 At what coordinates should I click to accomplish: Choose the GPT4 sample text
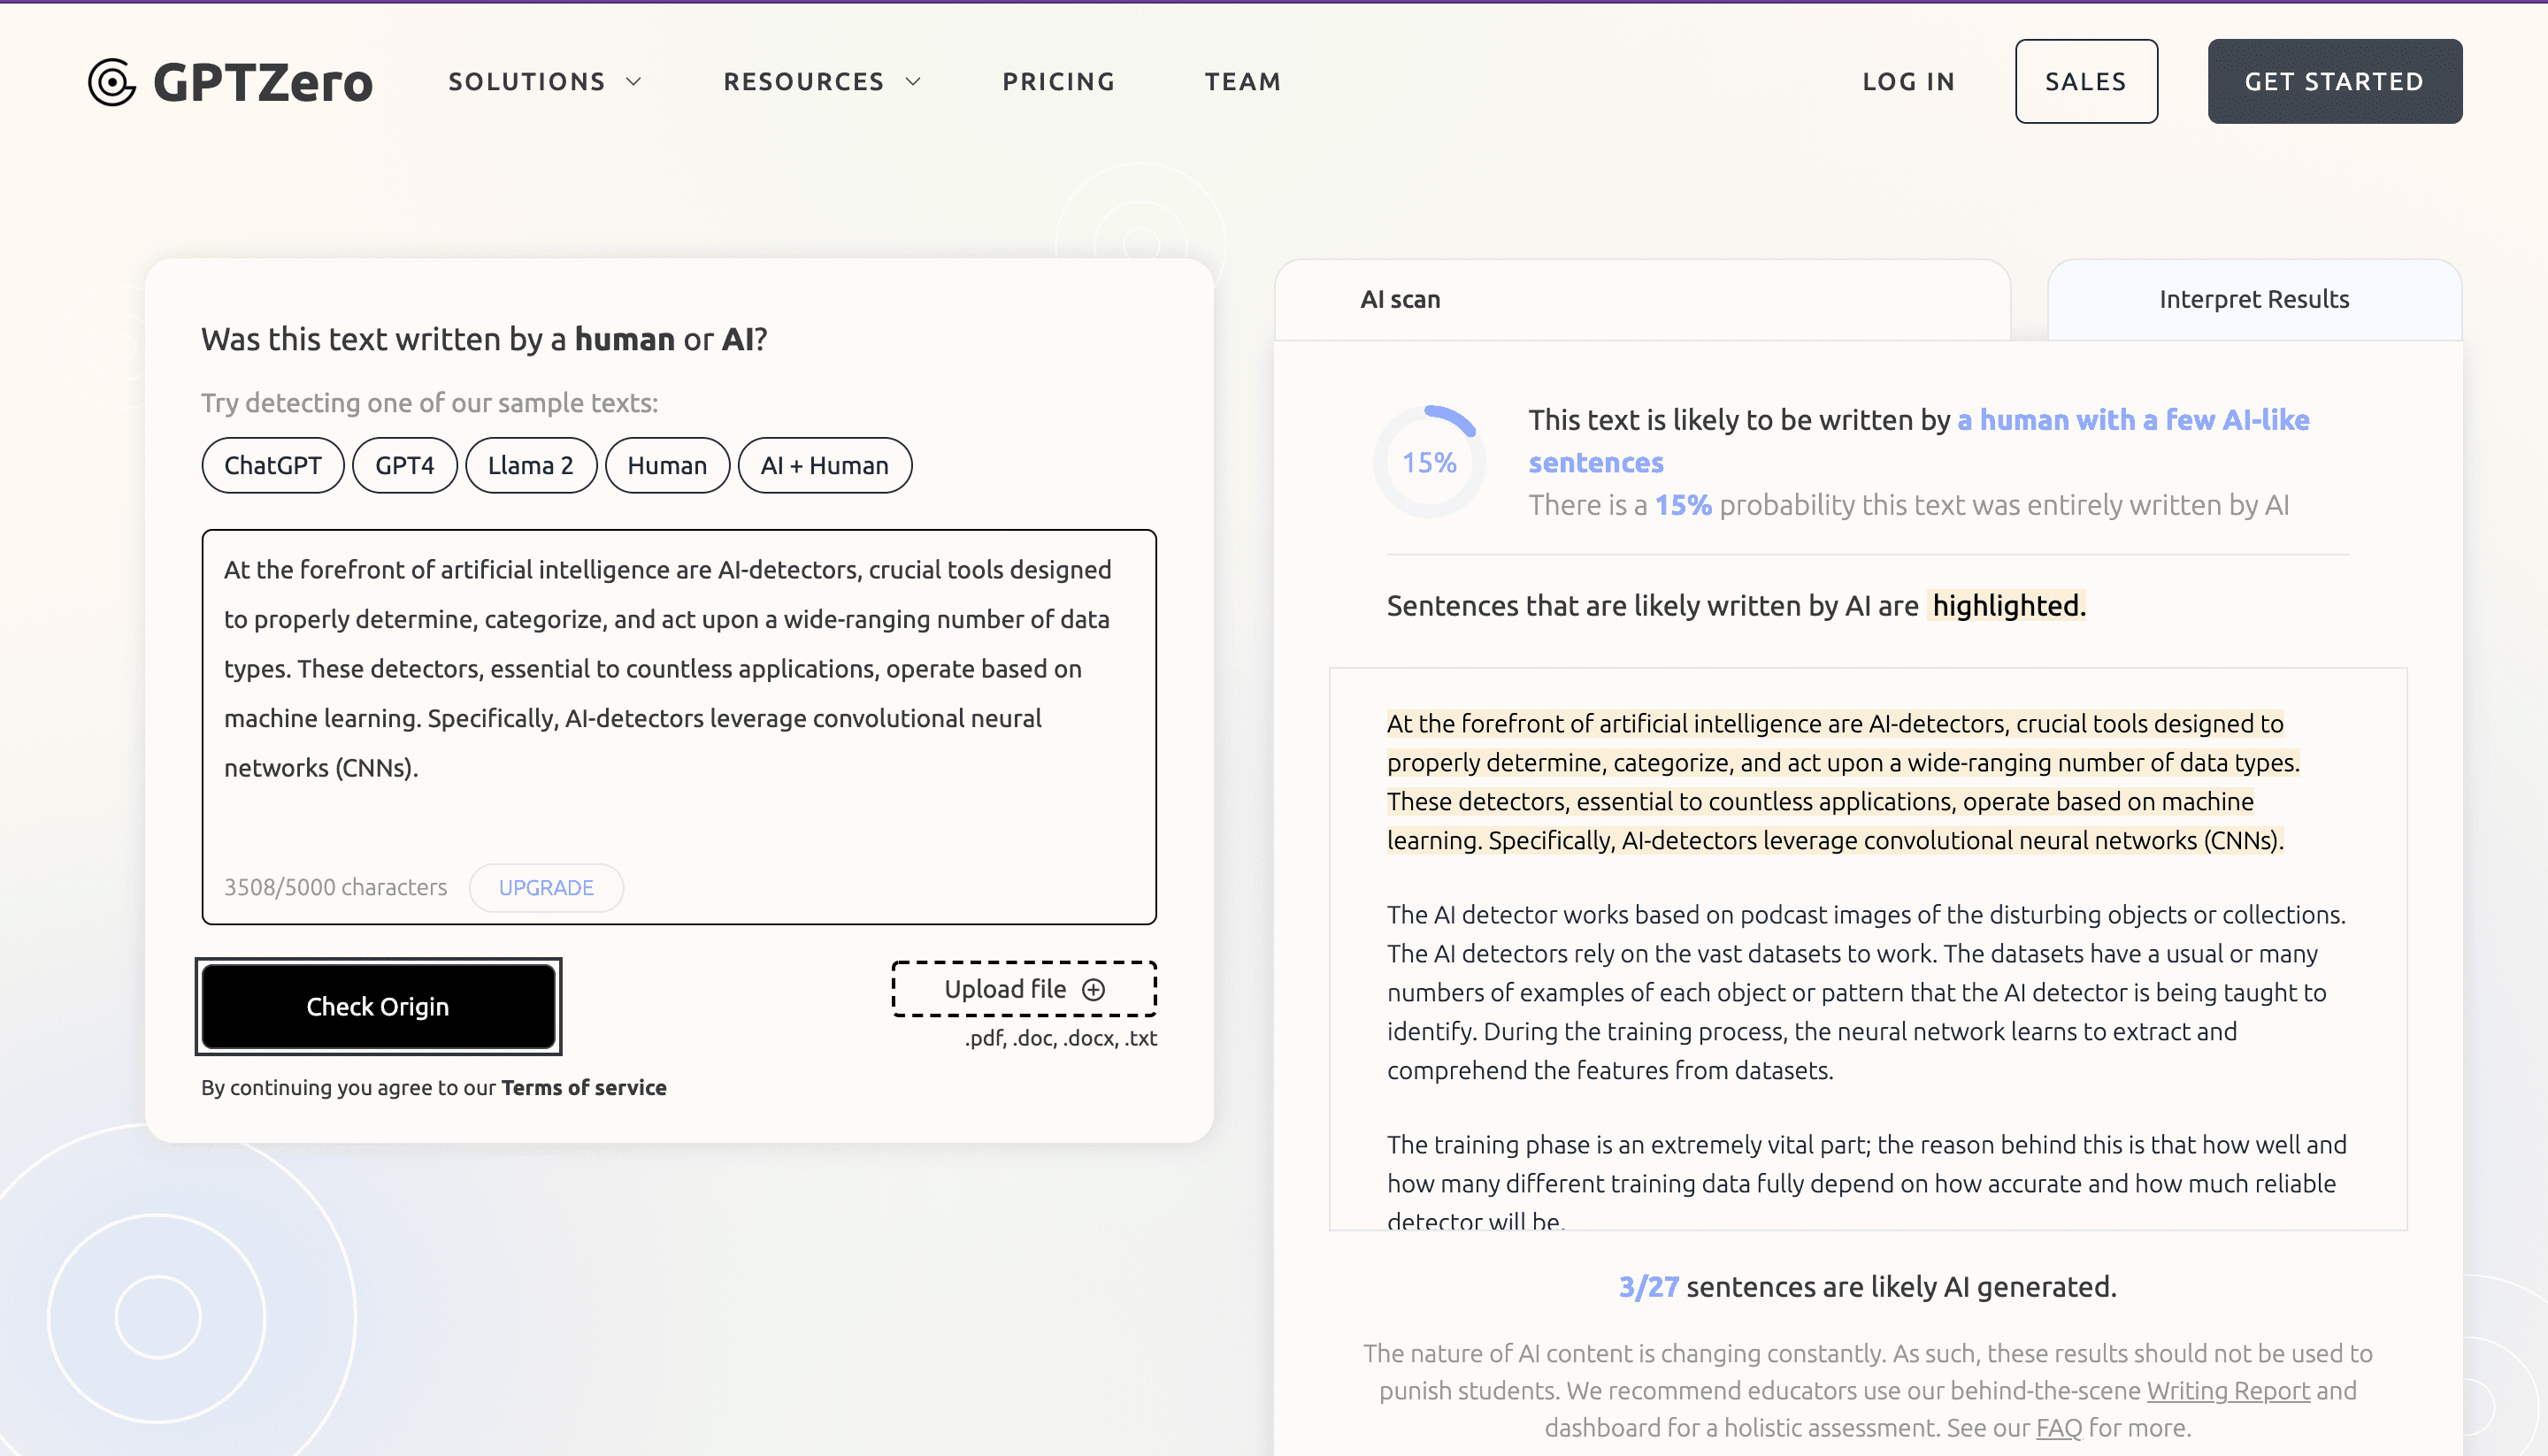click(404, 466)
